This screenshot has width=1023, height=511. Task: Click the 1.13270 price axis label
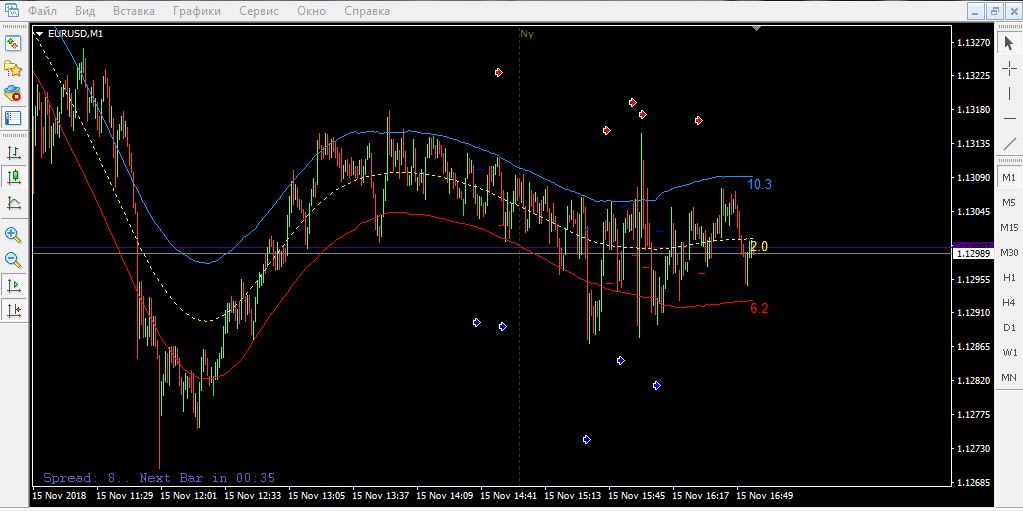coord(973,42)
